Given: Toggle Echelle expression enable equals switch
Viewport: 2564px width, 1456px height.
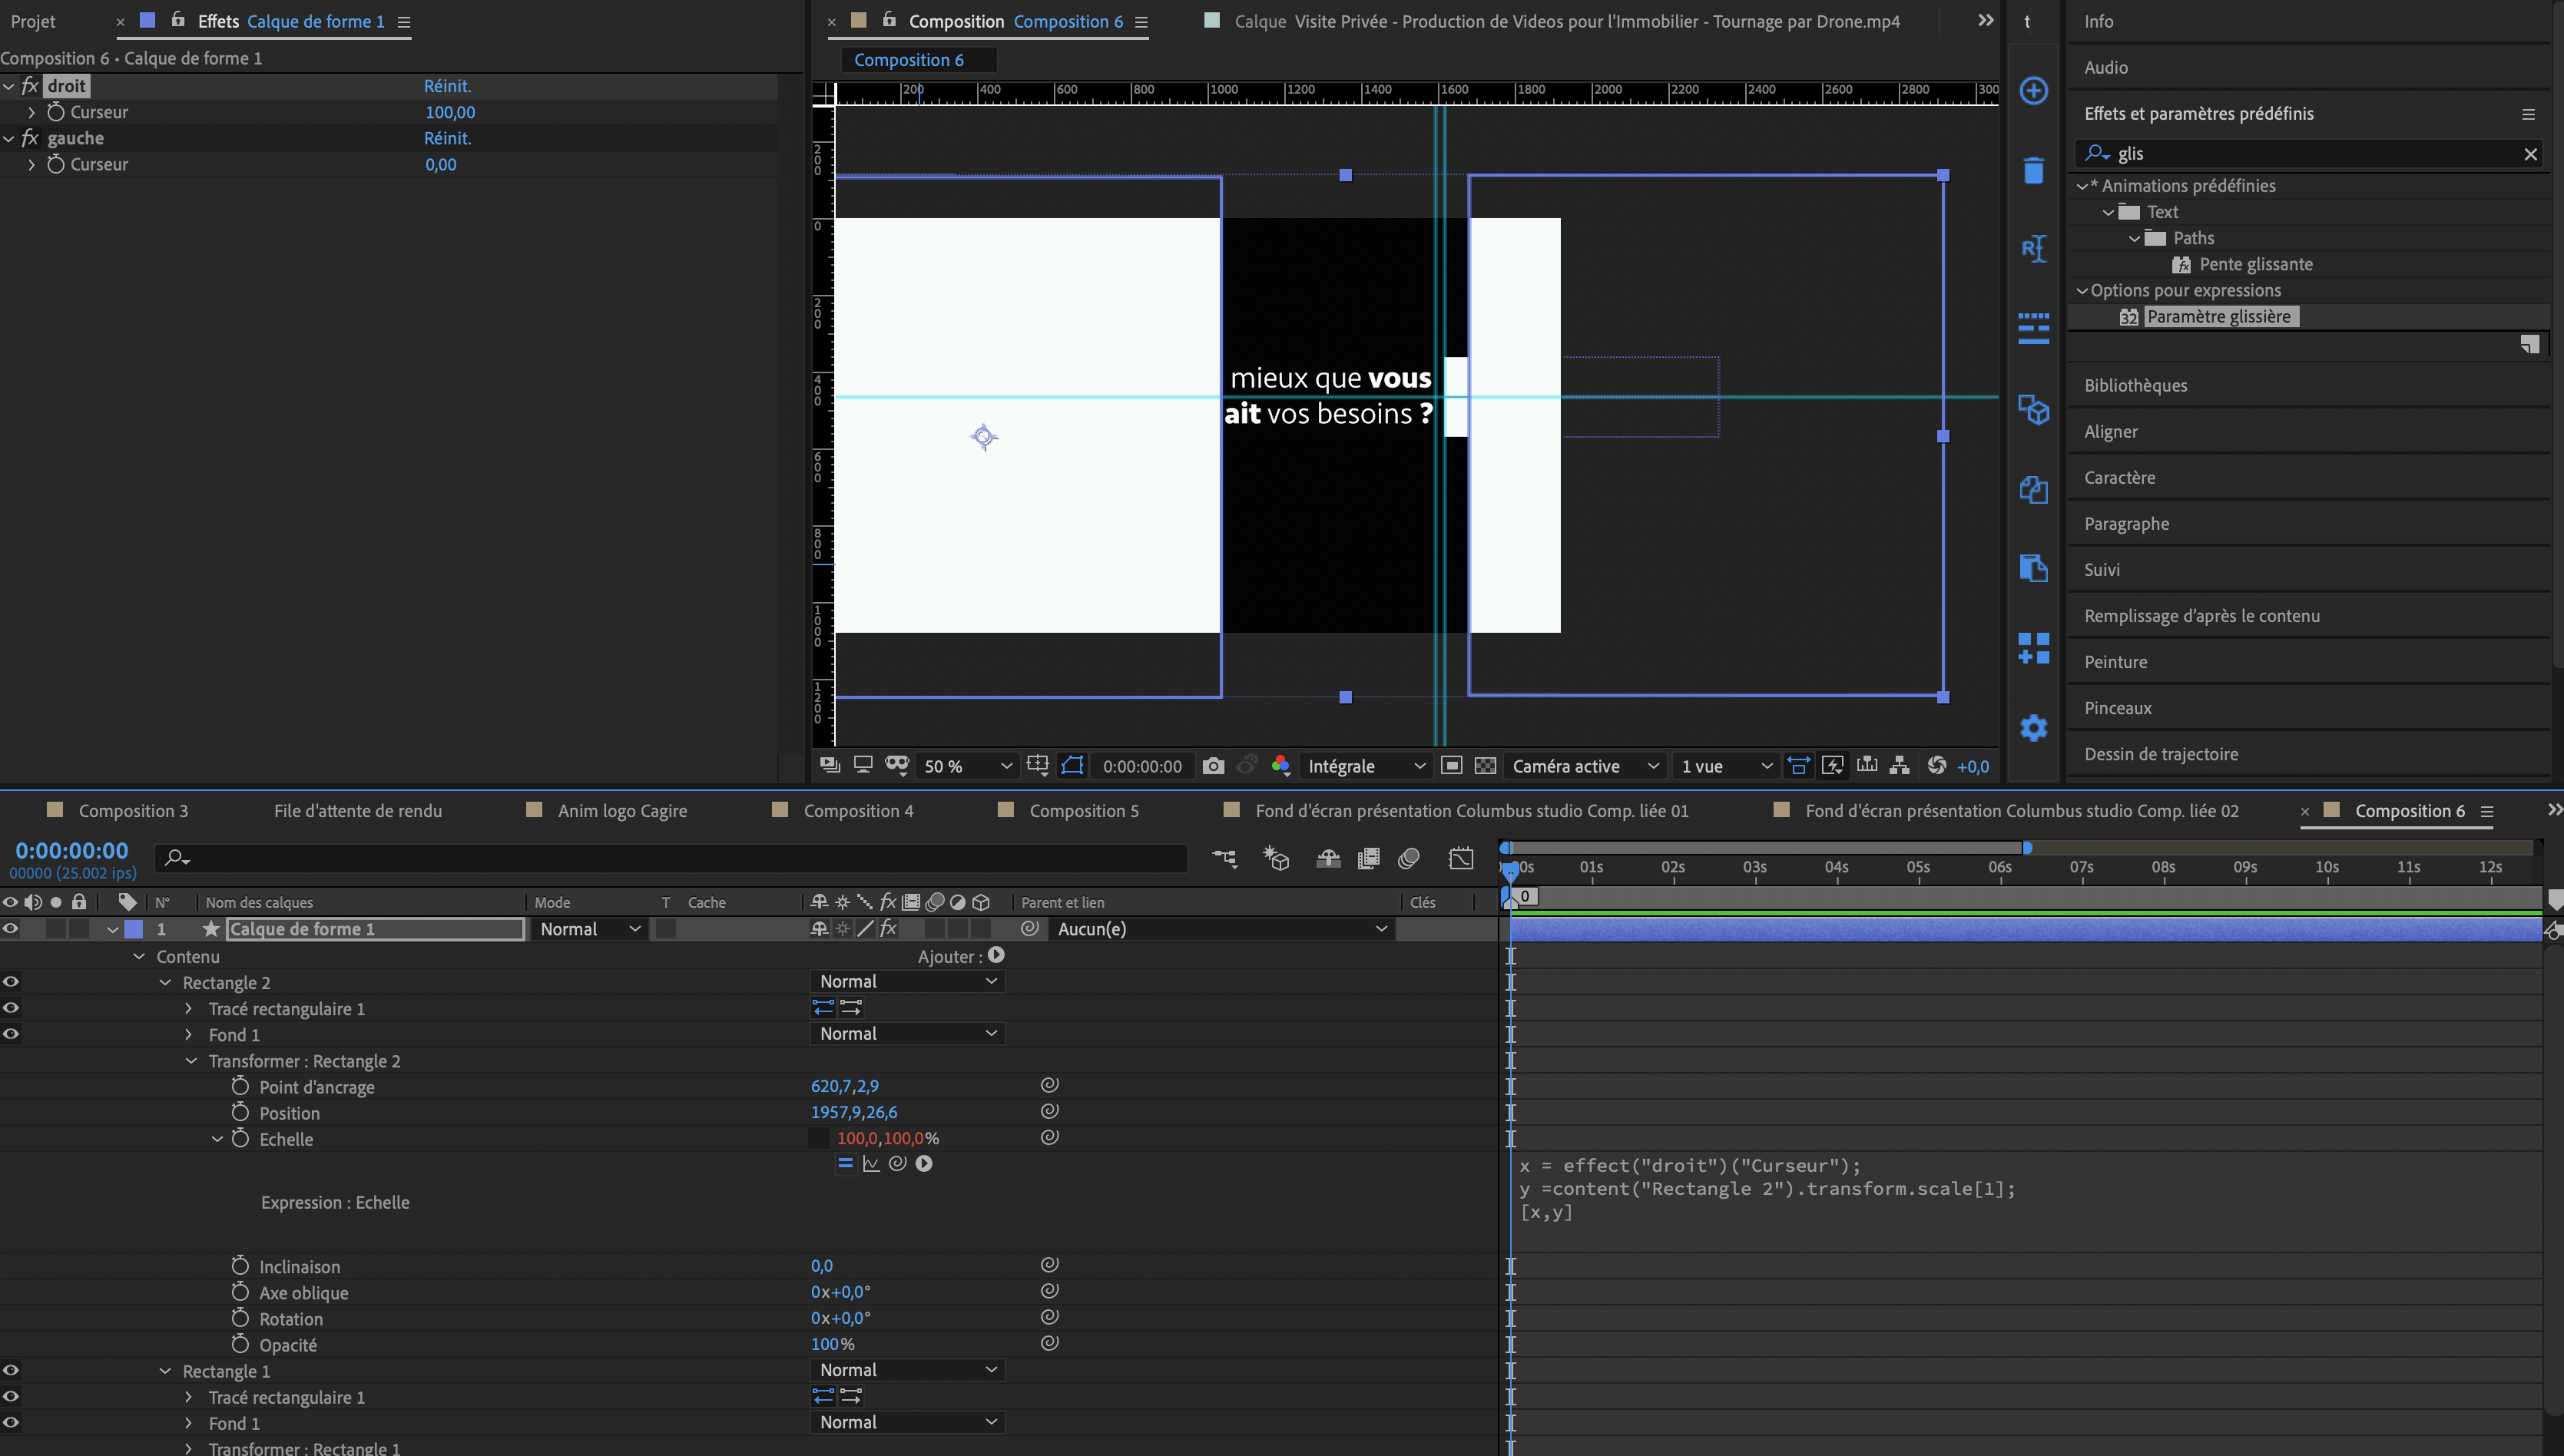Looking at the screenshot, I should 845,1164.
